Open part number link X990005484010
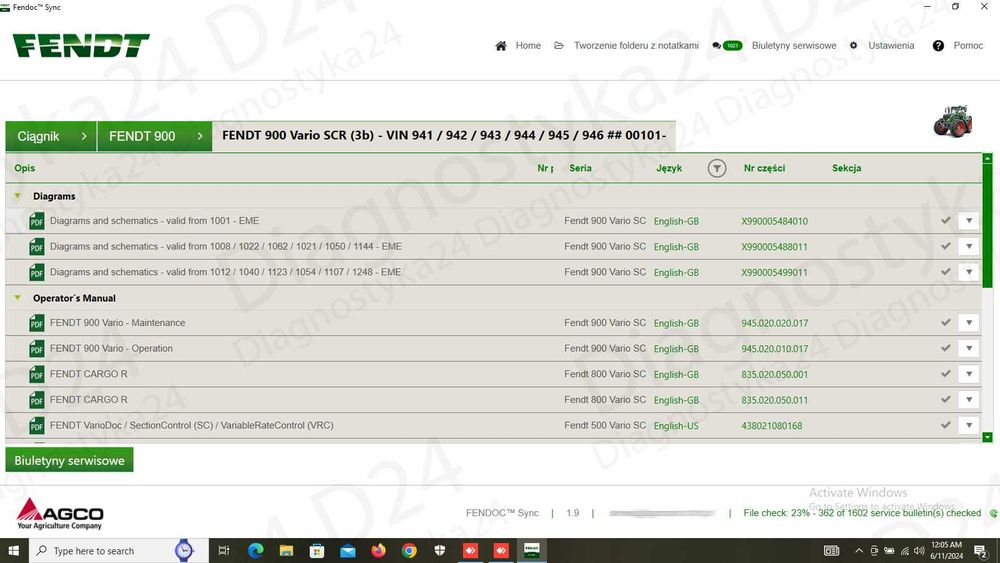Image resolution: width=1000 pixels, height=563 pixels. click(774, 221)
